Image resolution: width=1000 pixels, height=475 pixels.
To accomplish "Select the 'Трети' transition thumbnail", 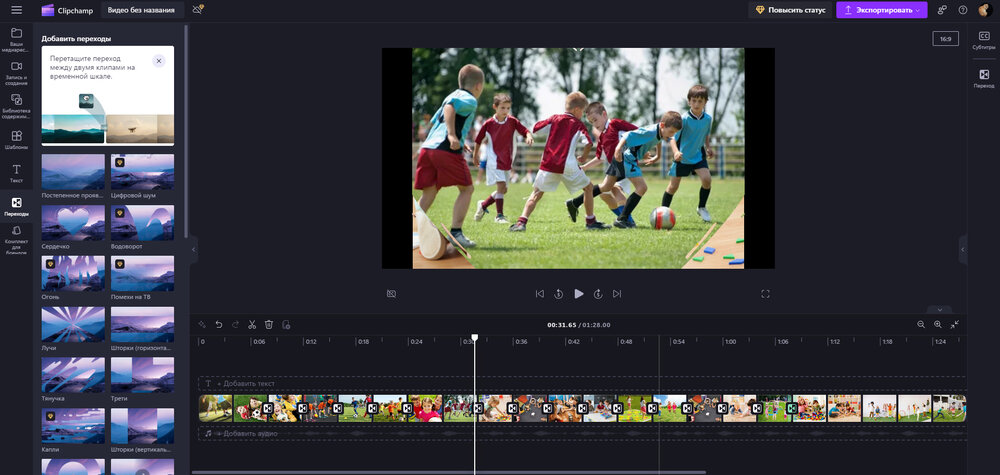I will [142, 375].
